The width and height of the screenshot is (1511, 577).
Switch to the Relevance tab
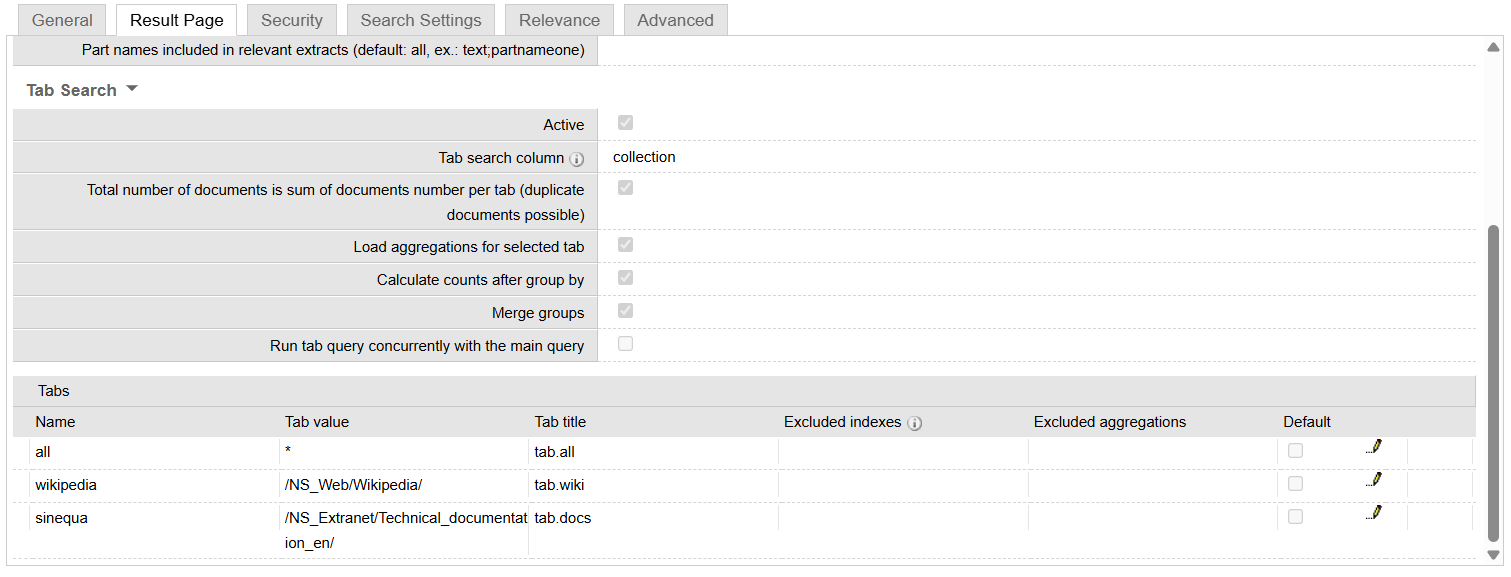click(560, 20)
